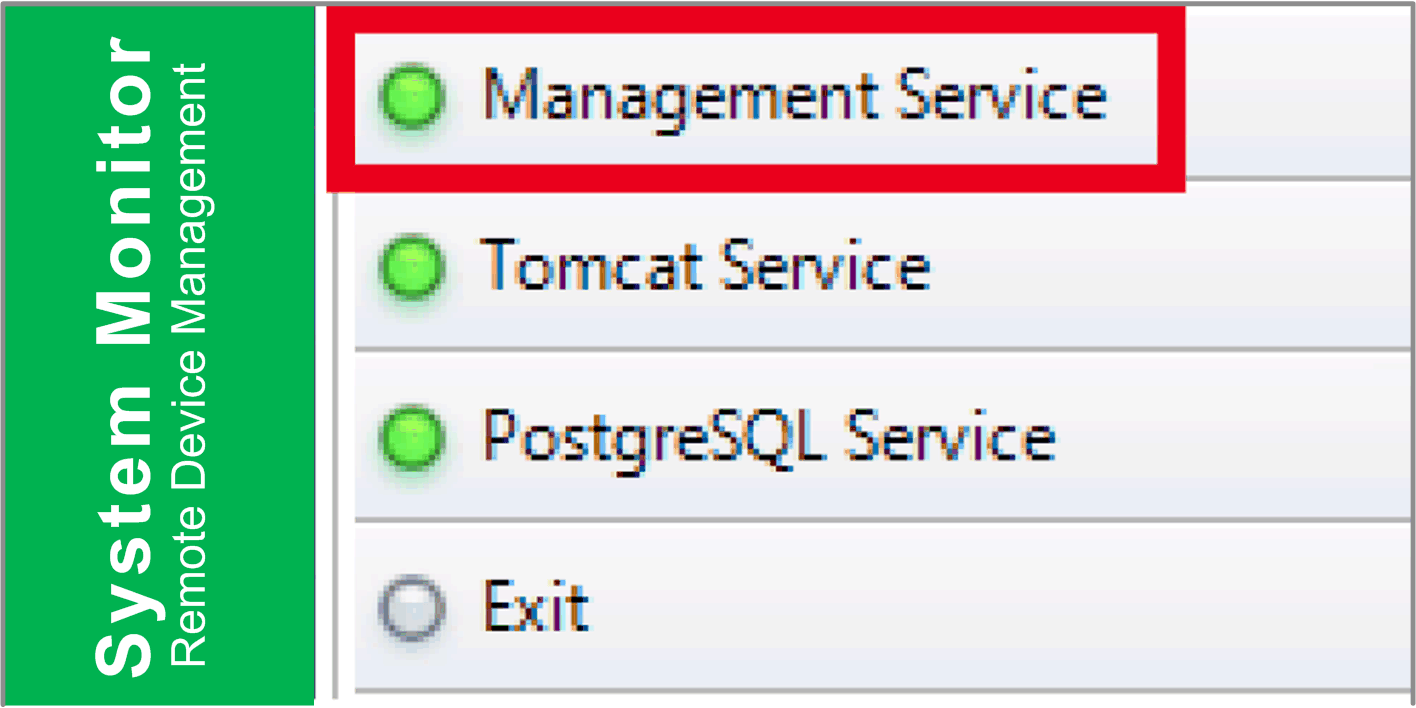Click the separator line below Tomcat Service

click(880, 349)
